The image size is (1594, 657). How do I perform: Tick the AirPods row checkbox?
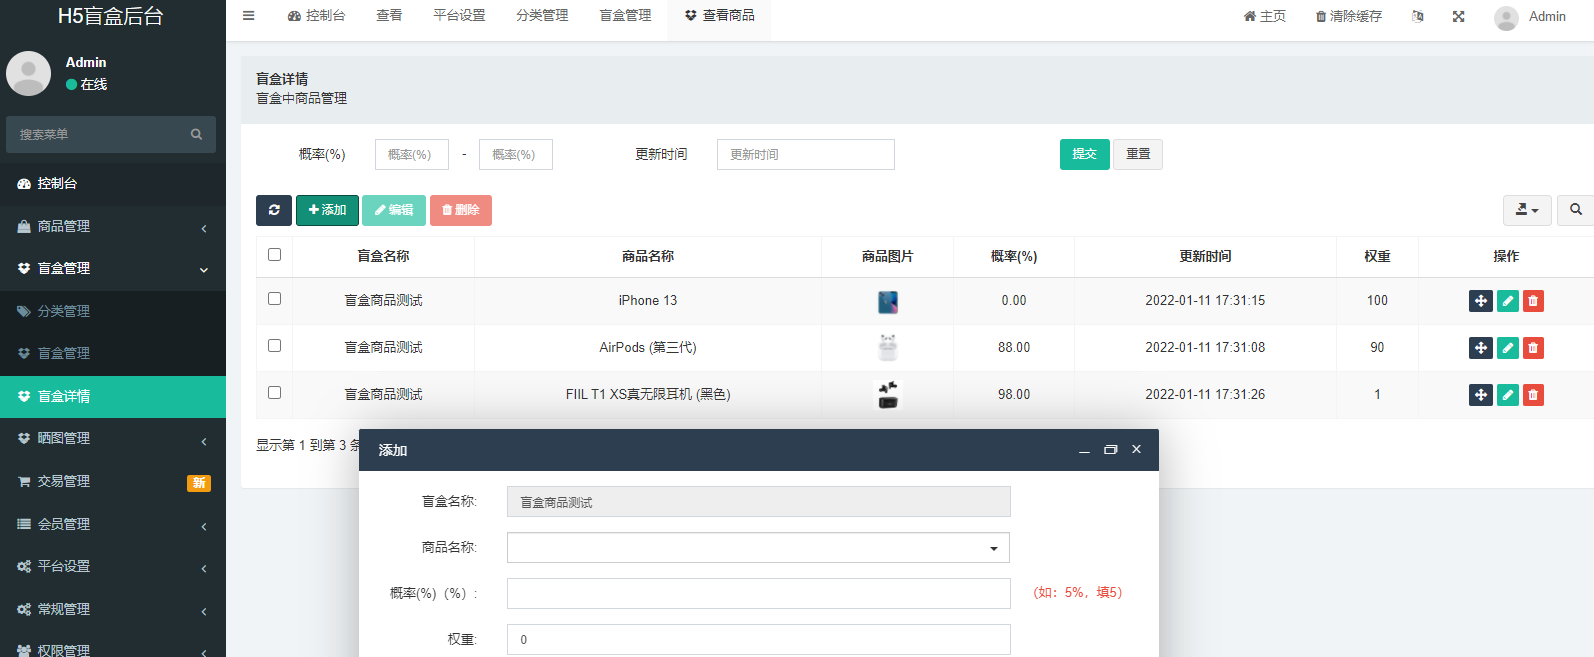click(275, 346)
